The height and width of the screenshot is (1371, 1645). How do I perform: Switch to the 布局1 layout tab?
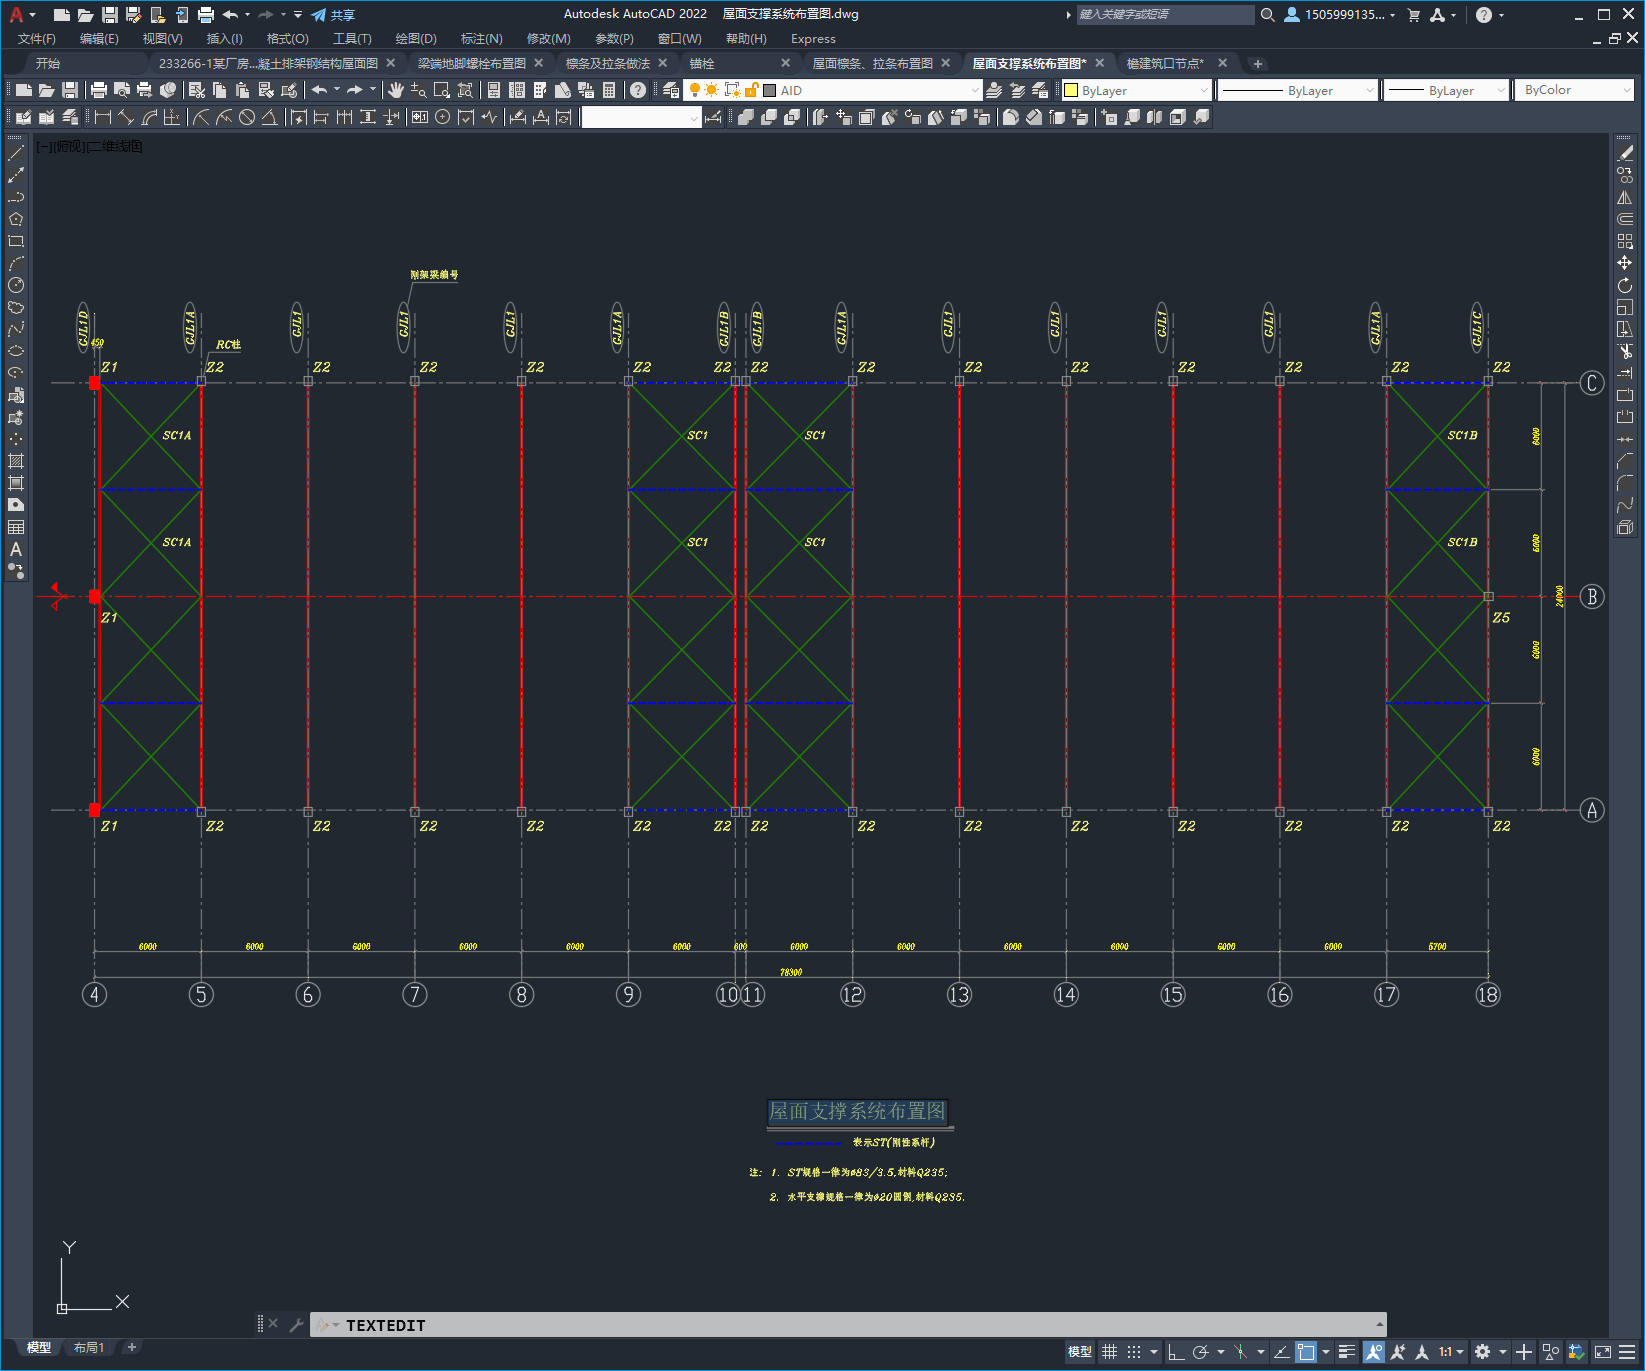pyautogui.click(x=89, y=1348)
